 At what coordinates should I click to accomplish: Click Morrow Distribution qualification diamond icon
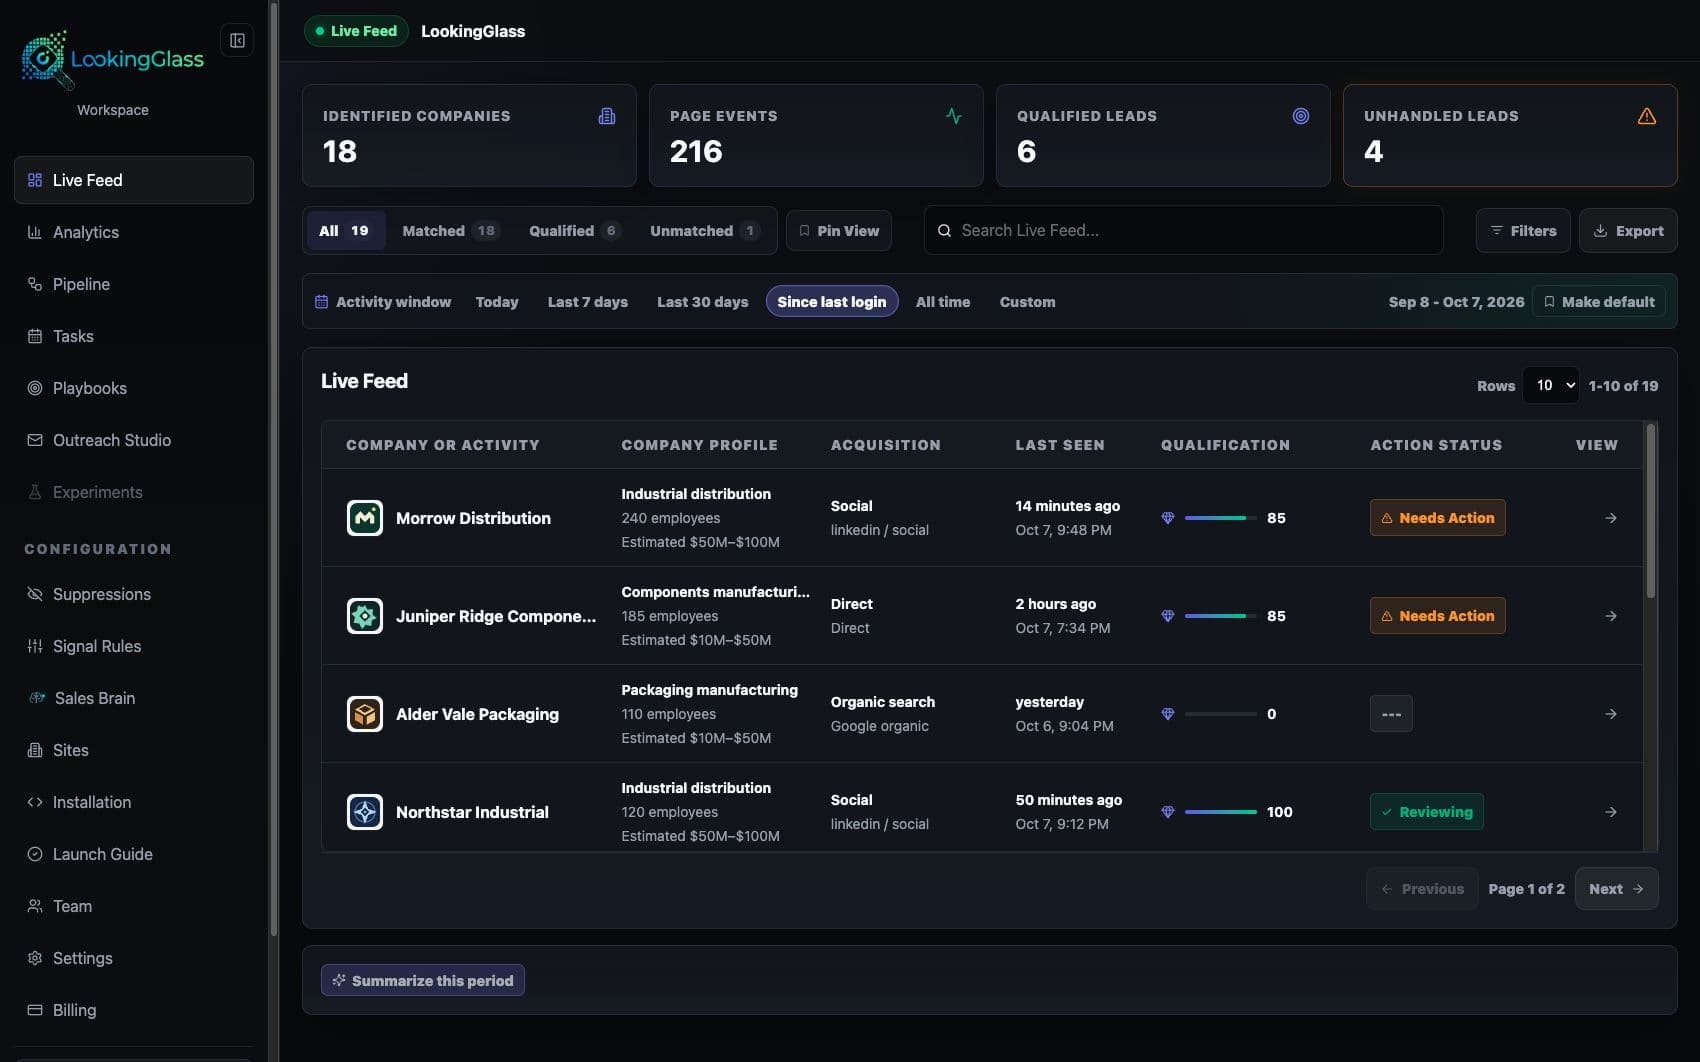[1167, 518]
